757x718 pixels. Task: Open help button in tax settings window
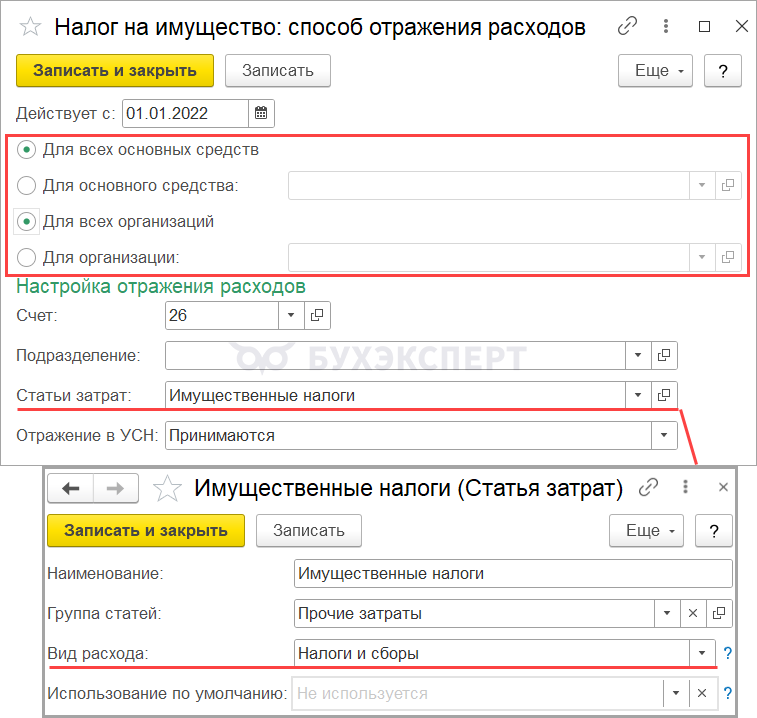(723, 71)
